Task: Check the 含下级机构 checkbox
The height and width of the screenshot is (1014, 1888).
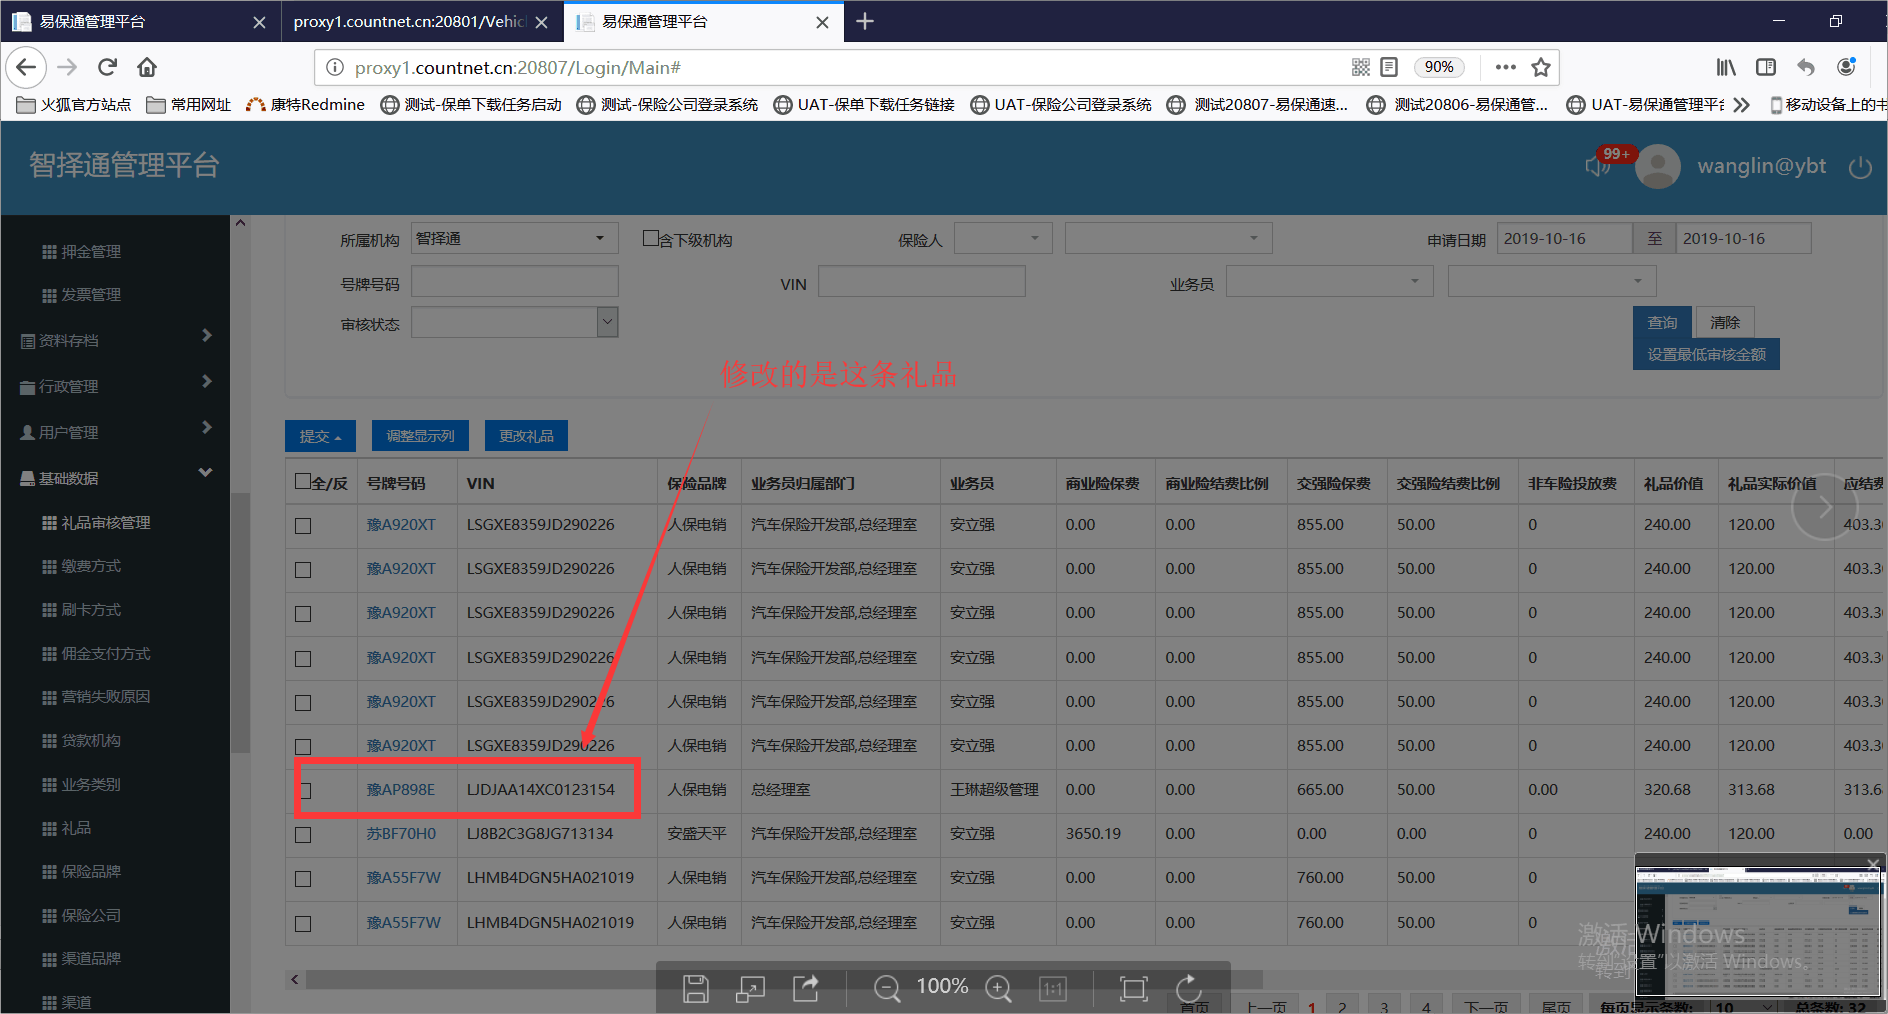Action: point(650,238)
